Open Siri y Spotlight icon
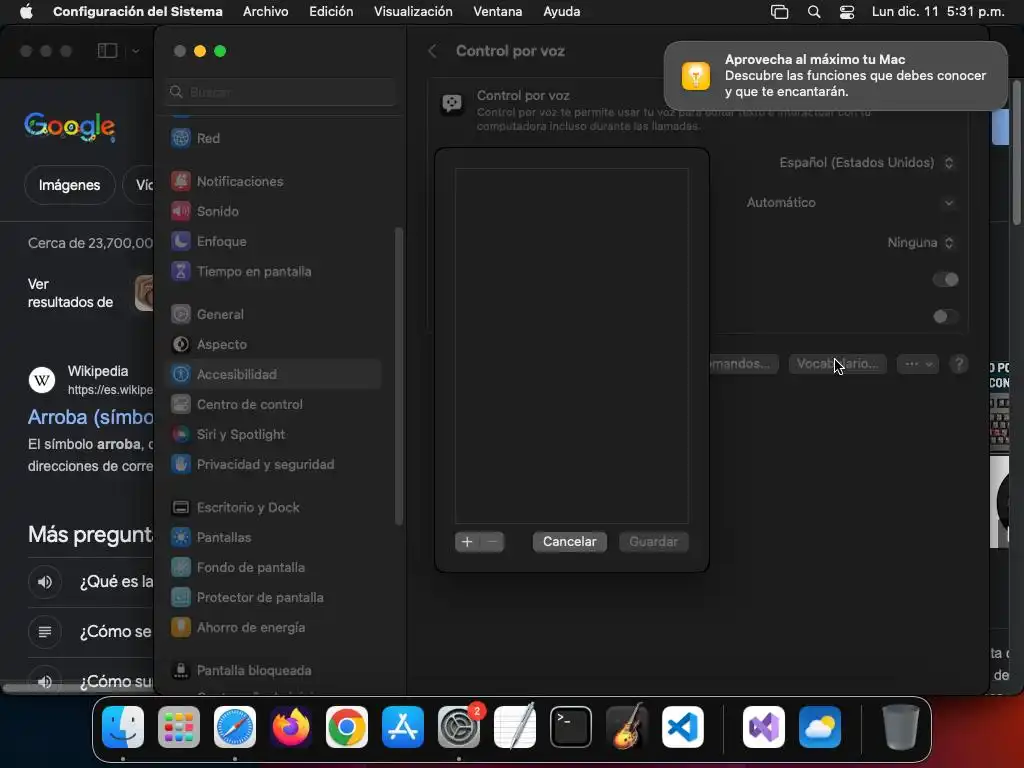This screenshot has width=1024, height=768. pyautogui.click(x=181, y=434)
